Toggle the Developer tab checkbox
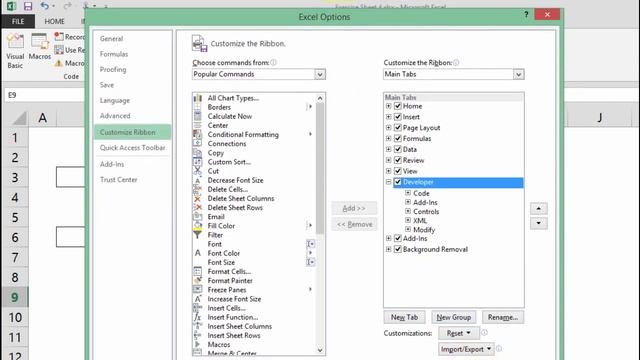 tap(398, 182)
